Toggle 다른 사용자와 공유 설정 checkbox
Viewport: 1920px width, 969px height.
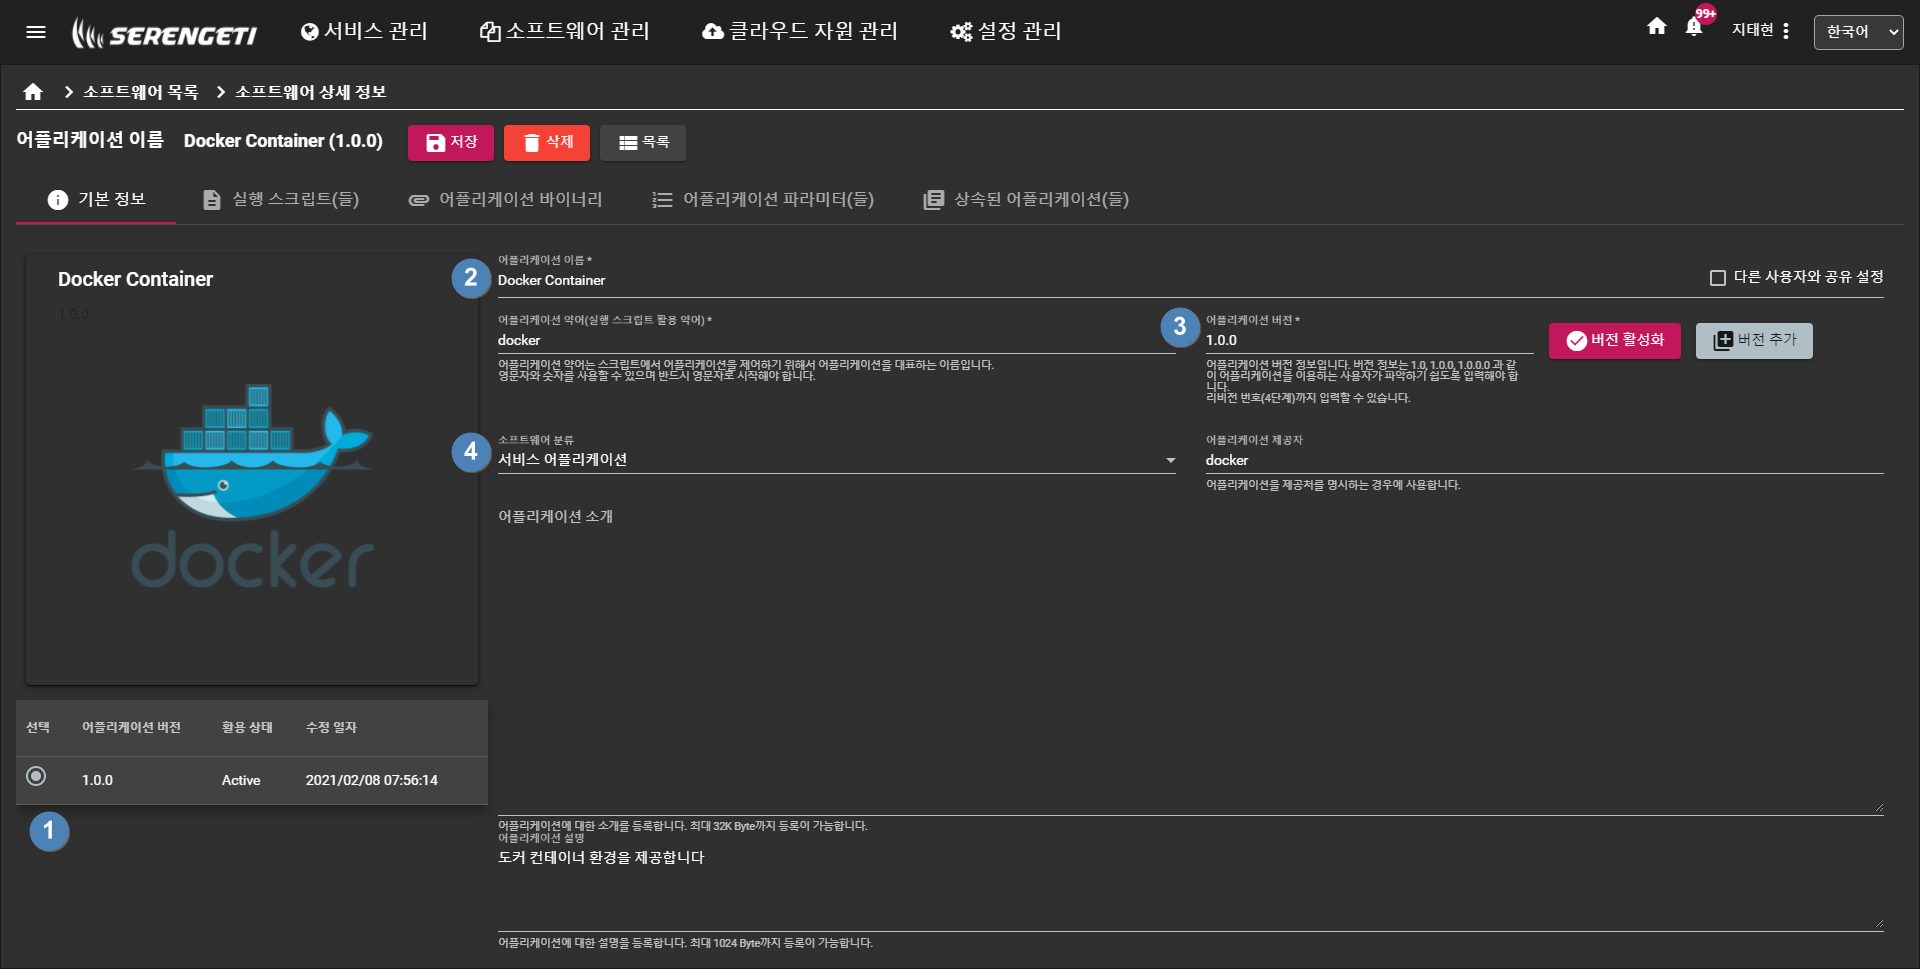point(1718,278)
